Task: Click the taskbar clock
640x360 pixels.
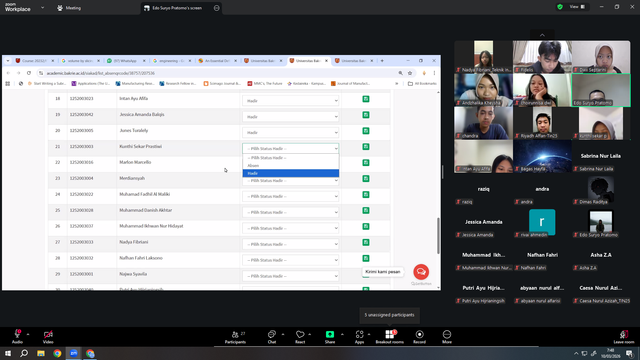Action: coord(610,353)
